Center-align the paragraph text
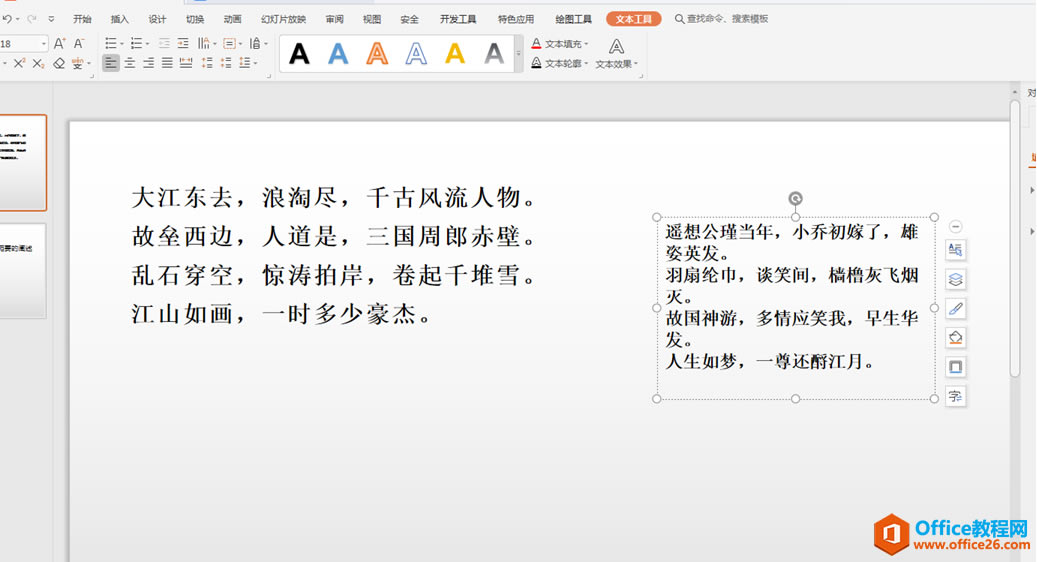This screenshot has width=1037, height=562. click(x=130, y=63)
